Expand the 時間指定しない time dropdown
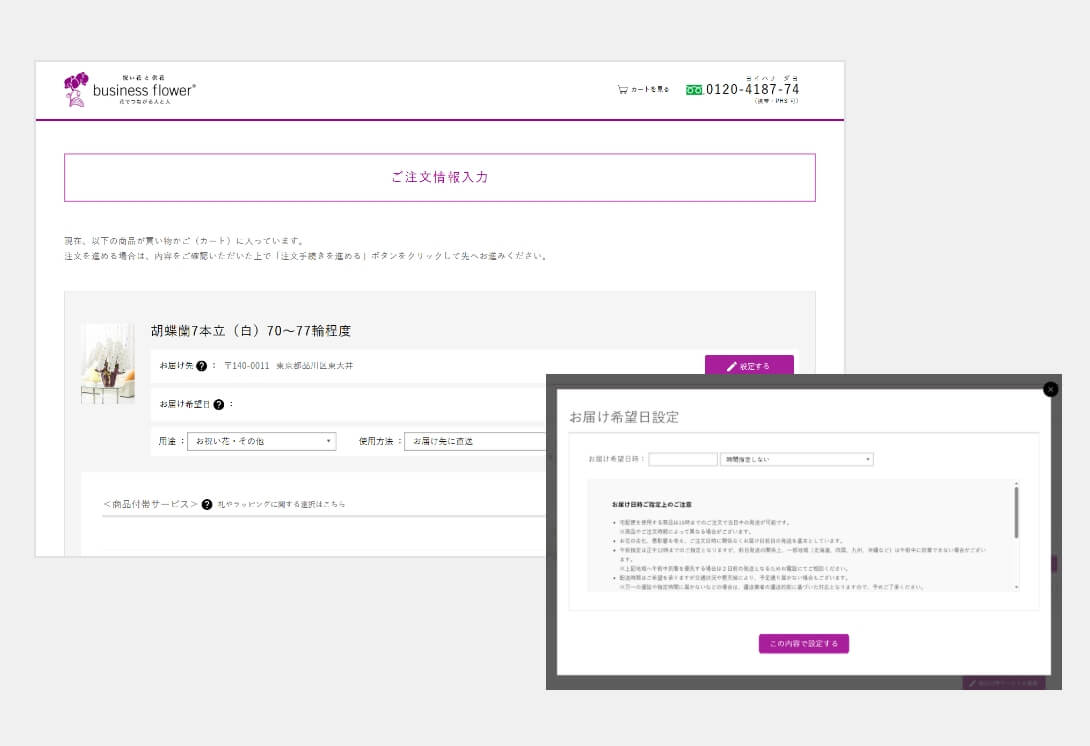This screenshot has height=746, width=1090. click(x=797, y=460)
